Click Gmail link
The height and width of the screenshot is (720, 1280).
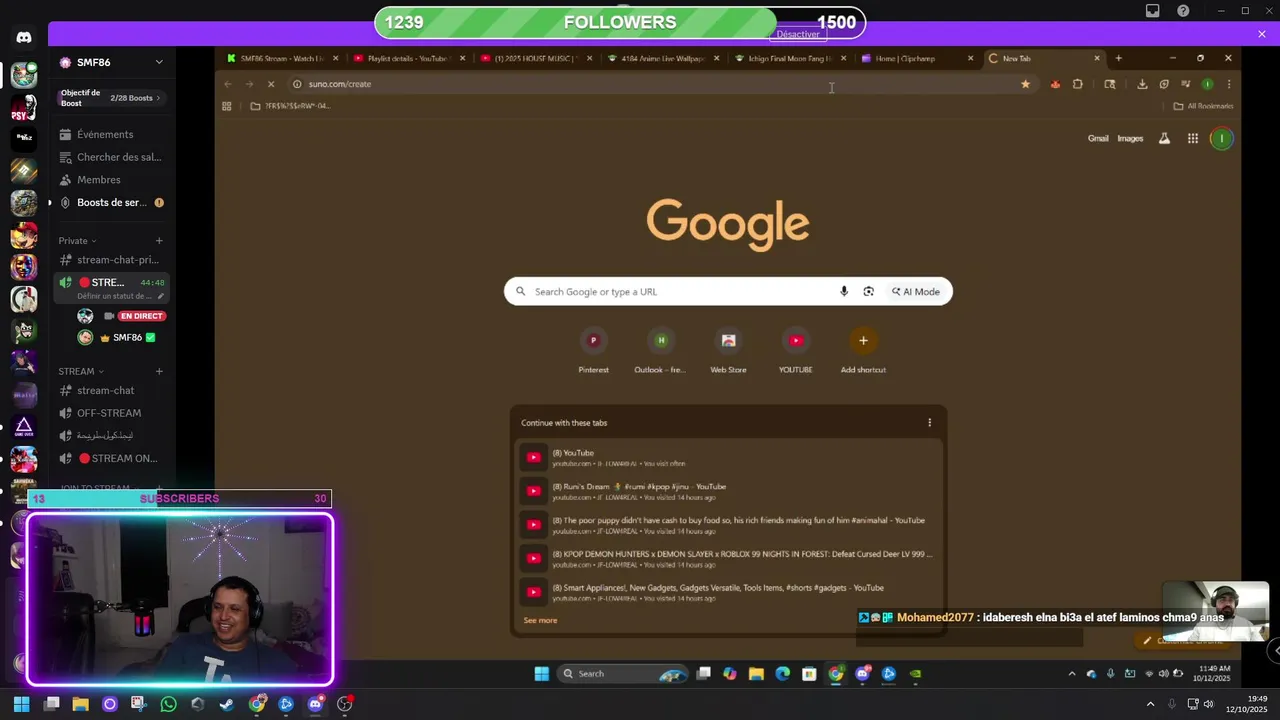(1098, 139)
